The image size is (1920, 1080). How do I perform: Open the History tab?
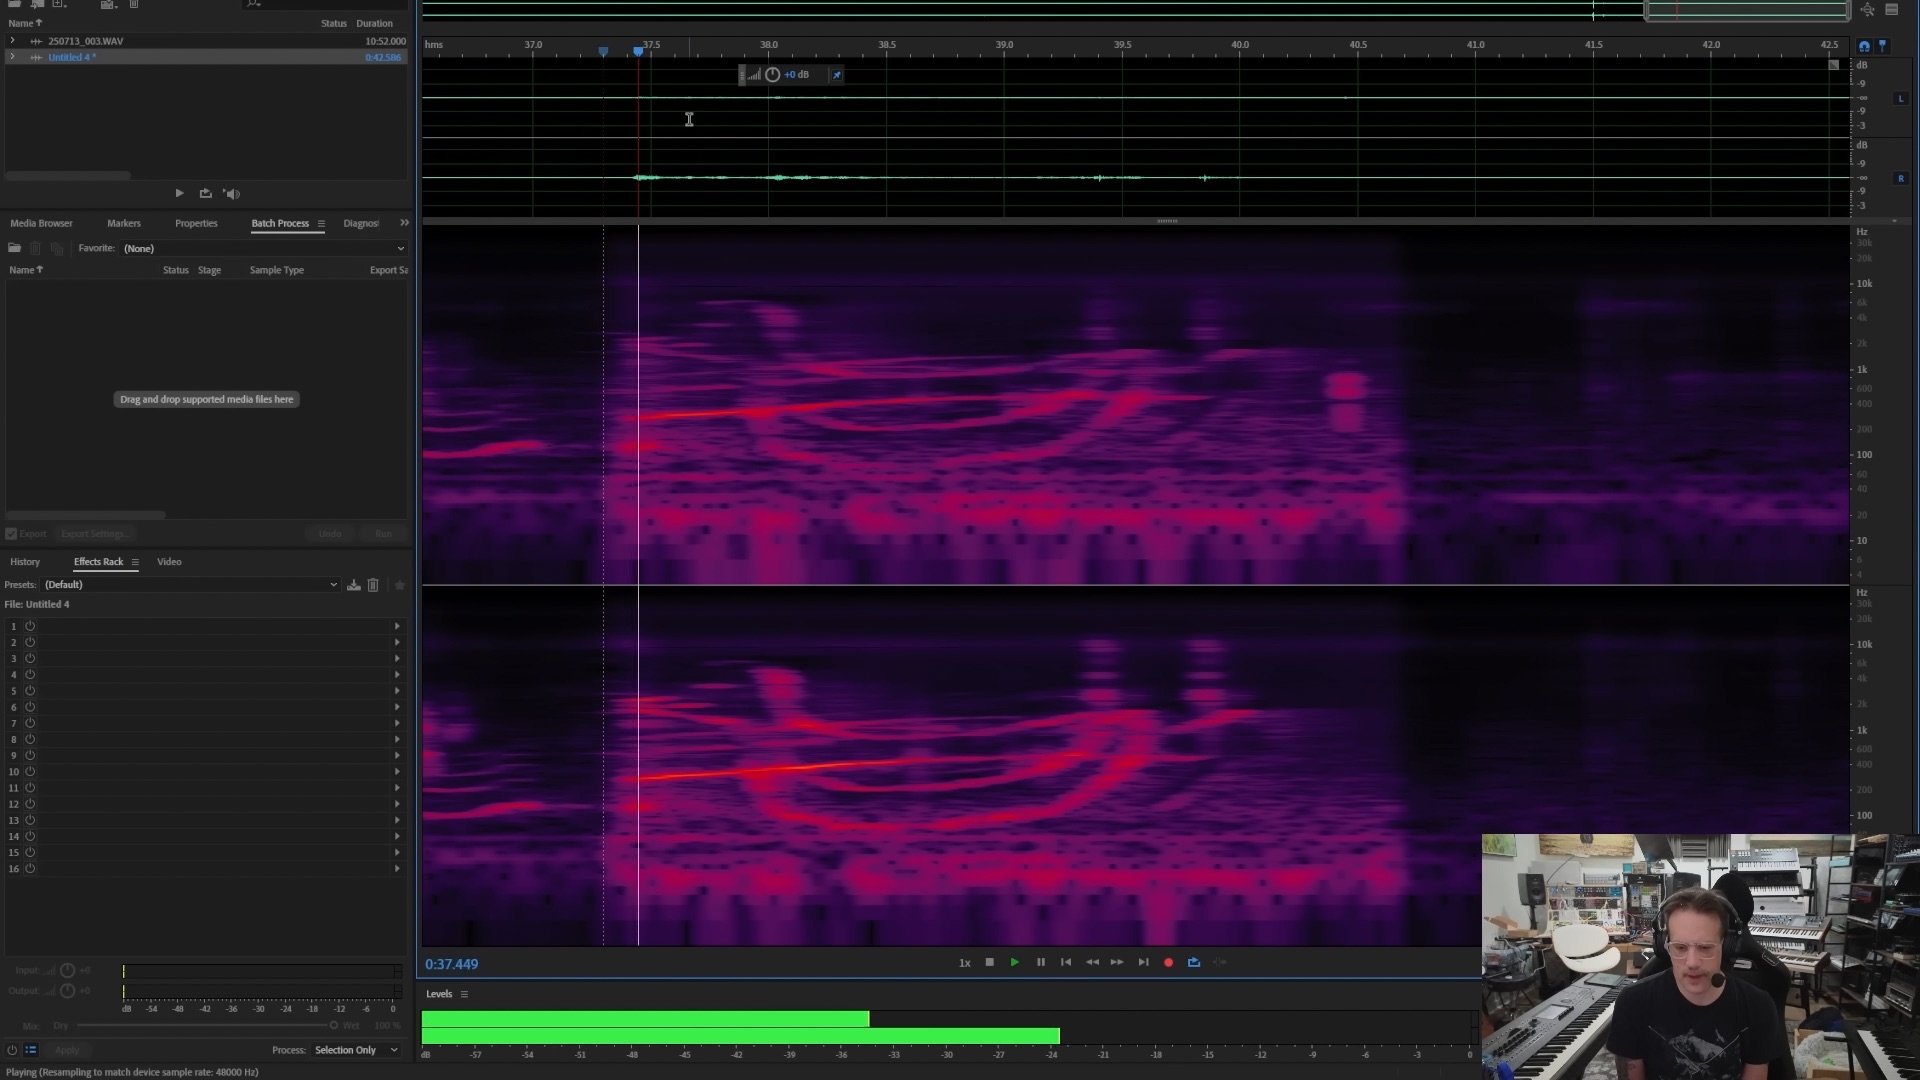[x=25, y=562]
